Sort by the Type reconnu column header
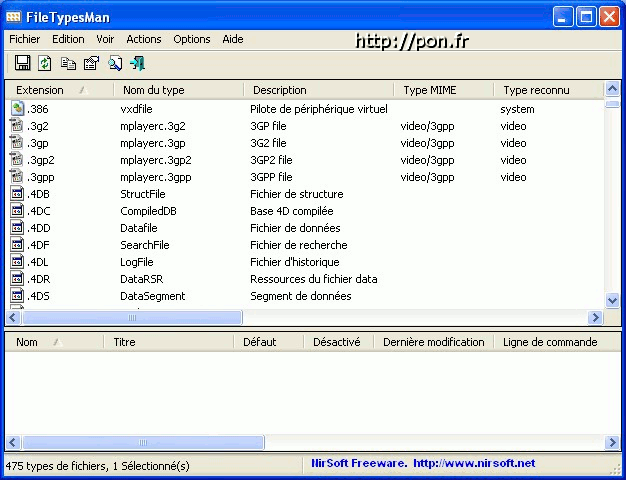The width and height of the screenshot is (626, 480). 549,90
